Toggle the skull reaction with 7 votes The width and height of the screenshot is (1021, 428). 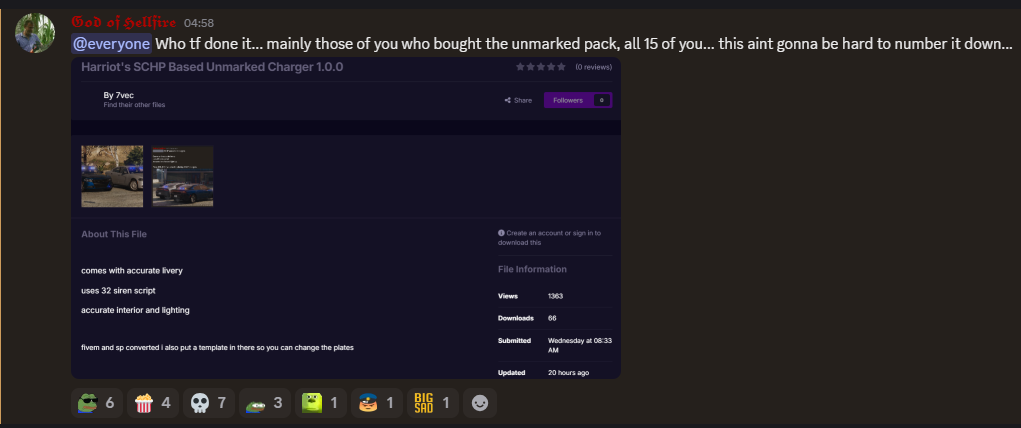pos(210,404)
